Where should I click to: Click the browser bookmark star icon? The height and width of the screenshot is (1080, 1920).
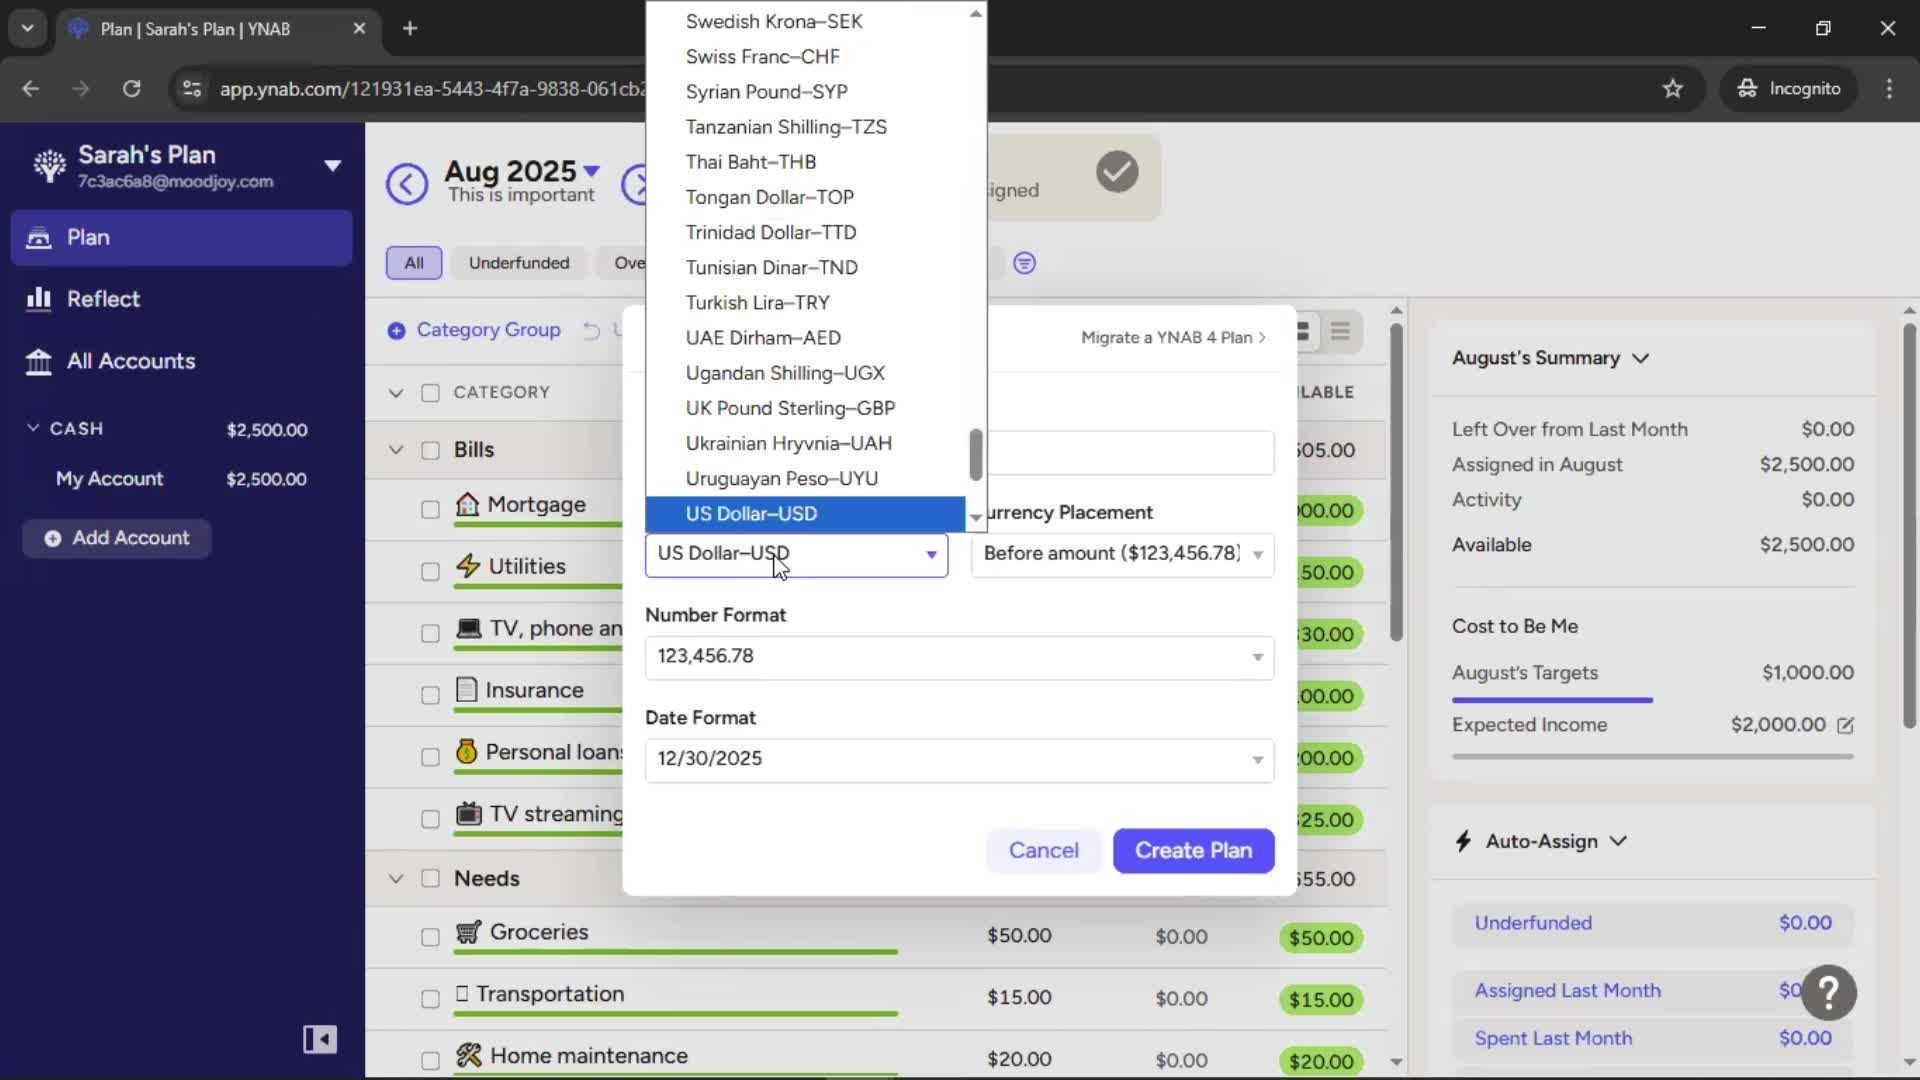pyautogui.click(x=1673, y=88)
